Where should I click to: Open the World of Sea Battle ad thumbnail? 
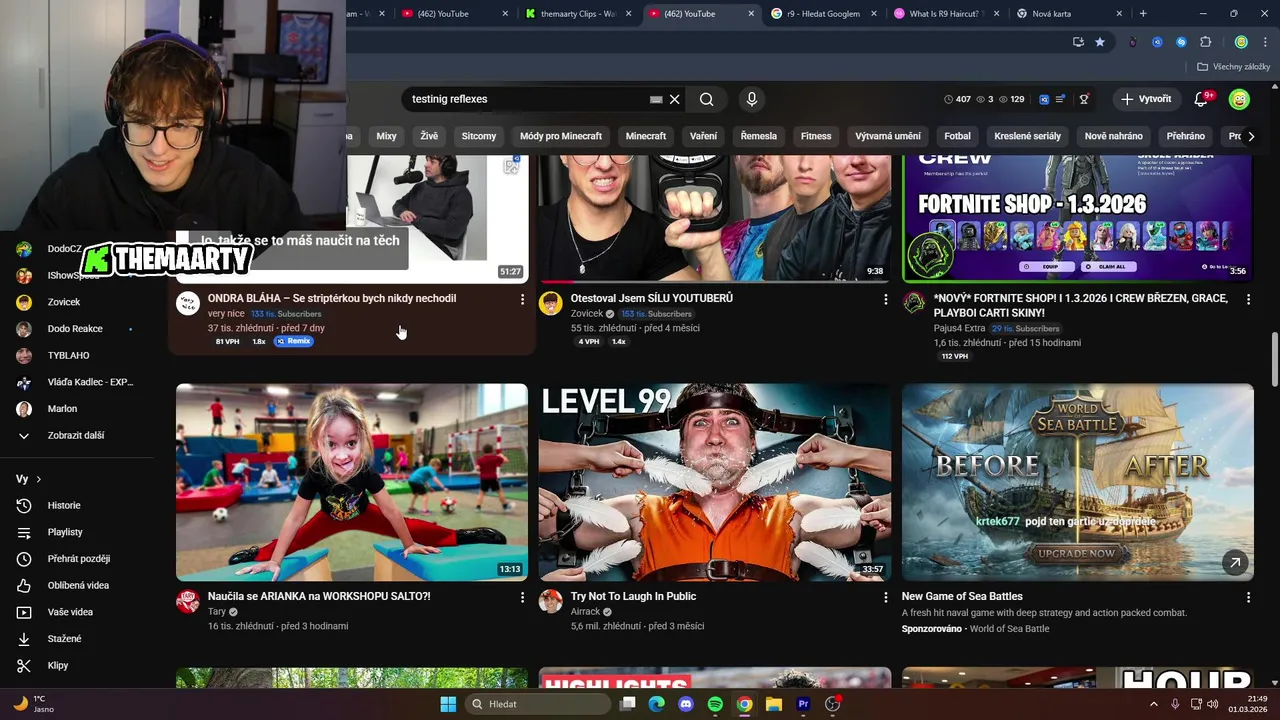point(1078,482)
